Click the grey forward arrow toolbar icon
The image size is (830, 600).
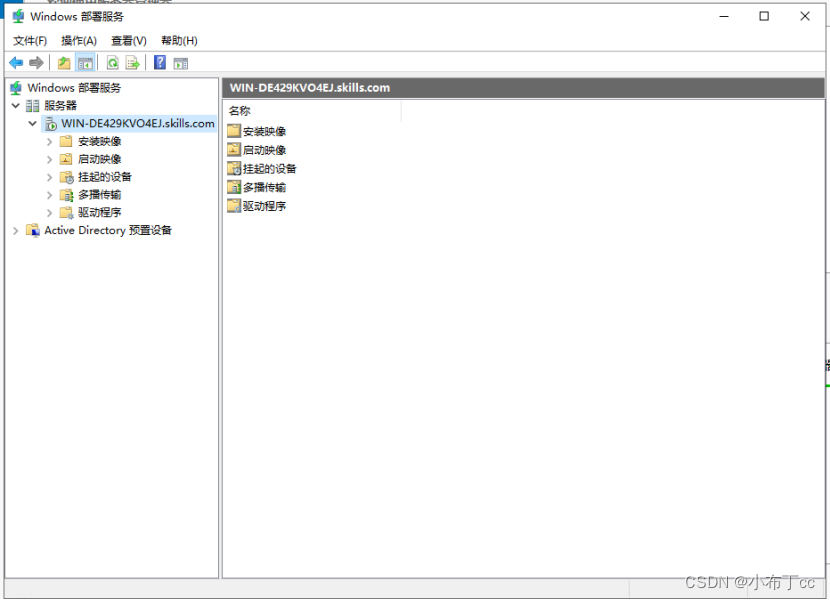click(x=36, y=63)
